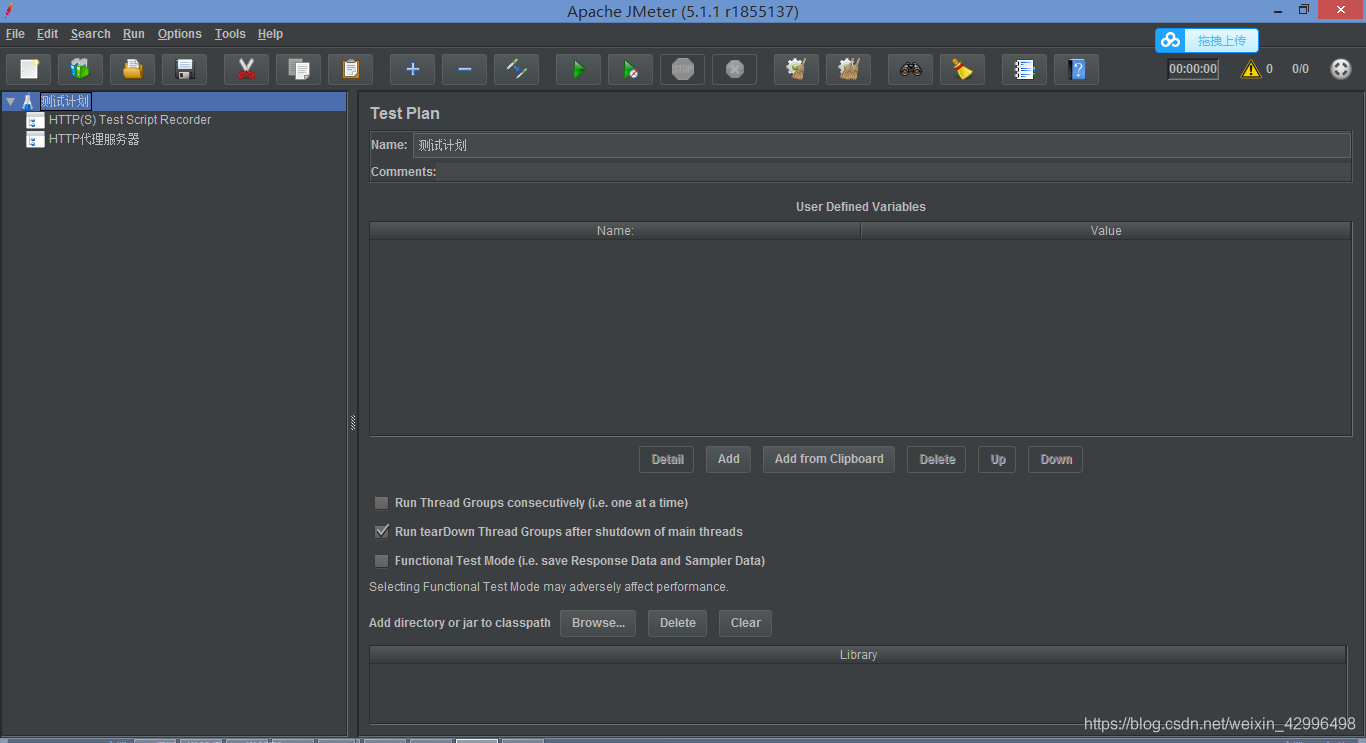Click the New test plan toolbar icon
1366x743 pixels.
29,69
